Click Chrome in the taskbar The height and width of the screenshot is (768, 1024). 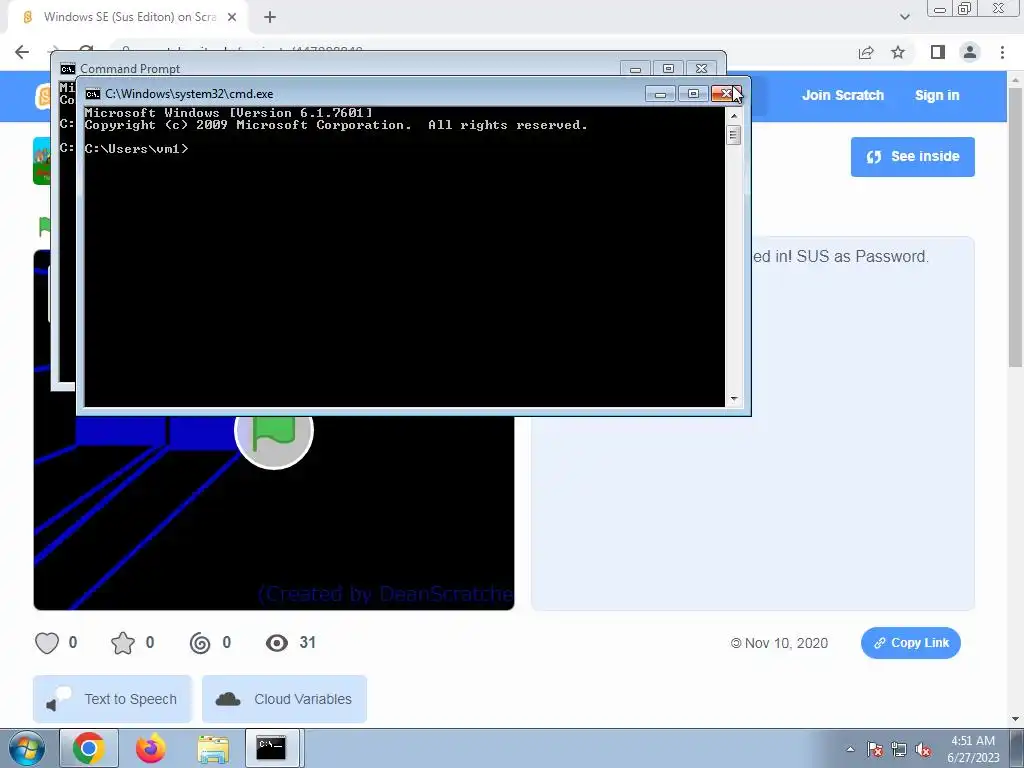pos(89,748)
